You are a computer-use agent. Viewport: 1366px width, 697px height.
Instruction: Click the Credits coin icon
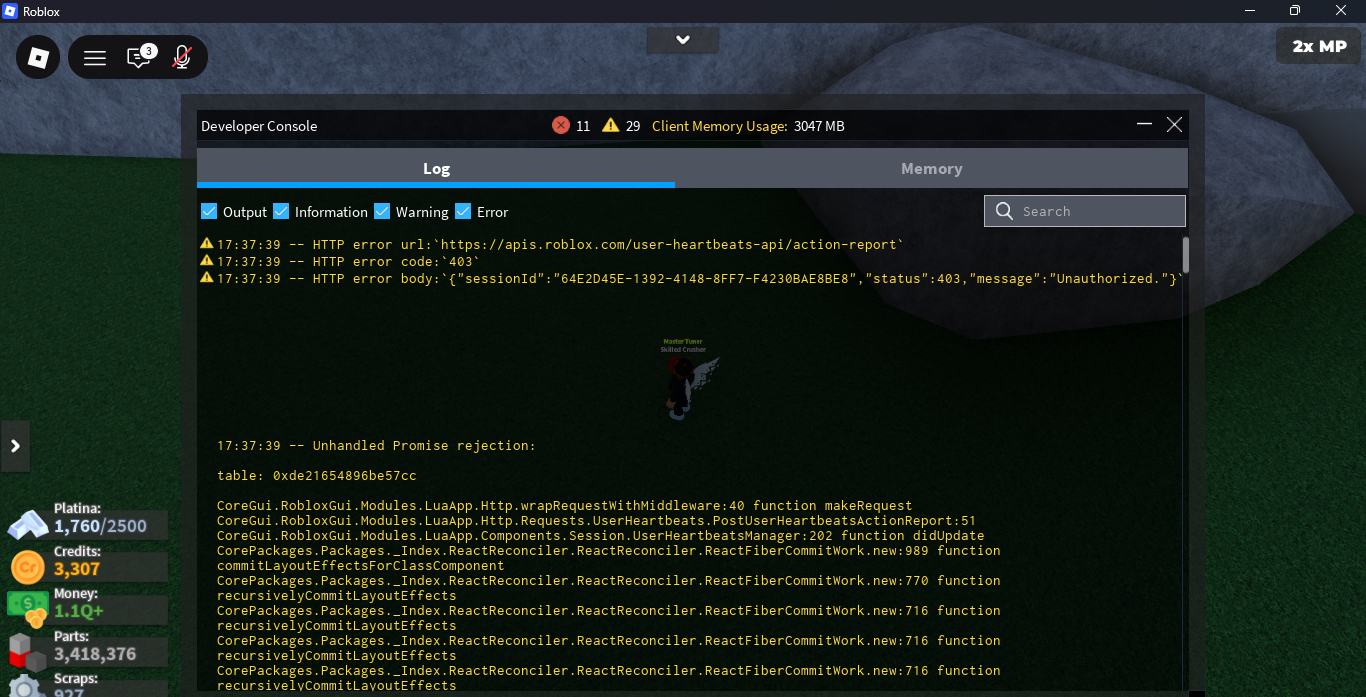point(28,567)
